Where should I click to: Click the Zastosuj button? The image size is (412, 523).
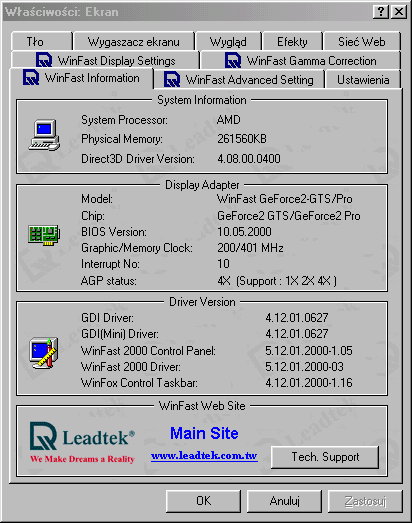365,501
